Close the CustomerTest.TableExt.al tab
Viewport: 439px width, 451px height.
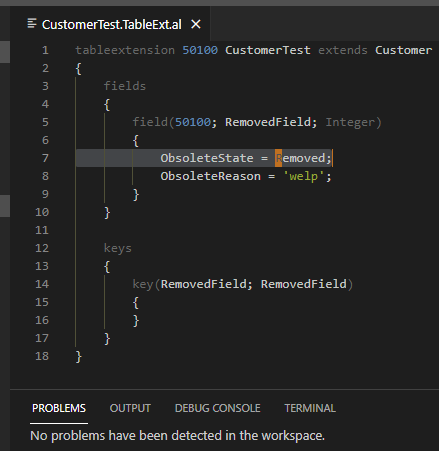pyautogui.click(x=196, y=24)
